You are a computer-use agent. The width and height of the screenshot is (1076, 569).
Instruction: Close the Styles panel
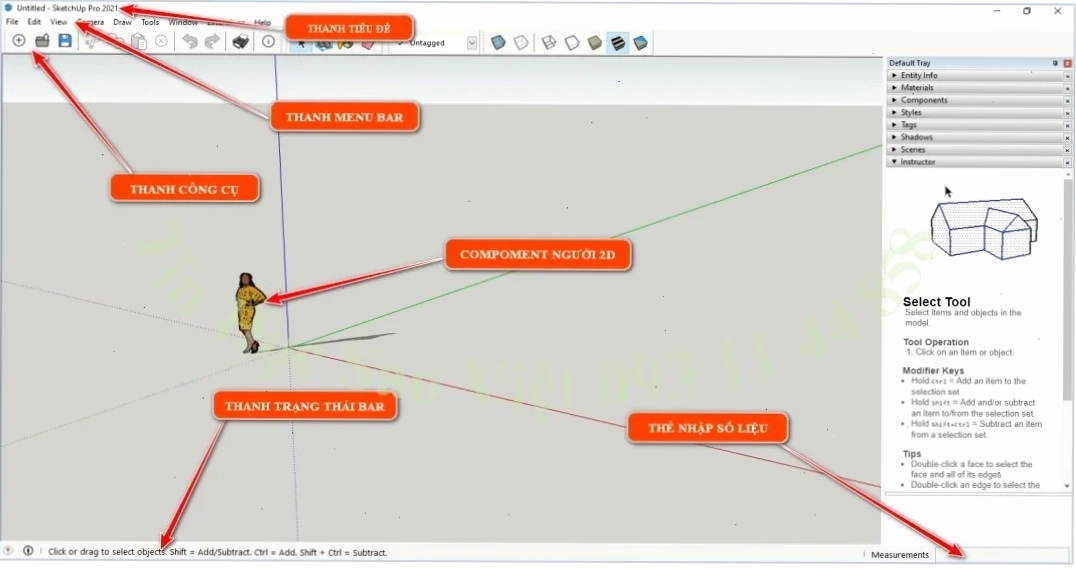pos(1067,113)
